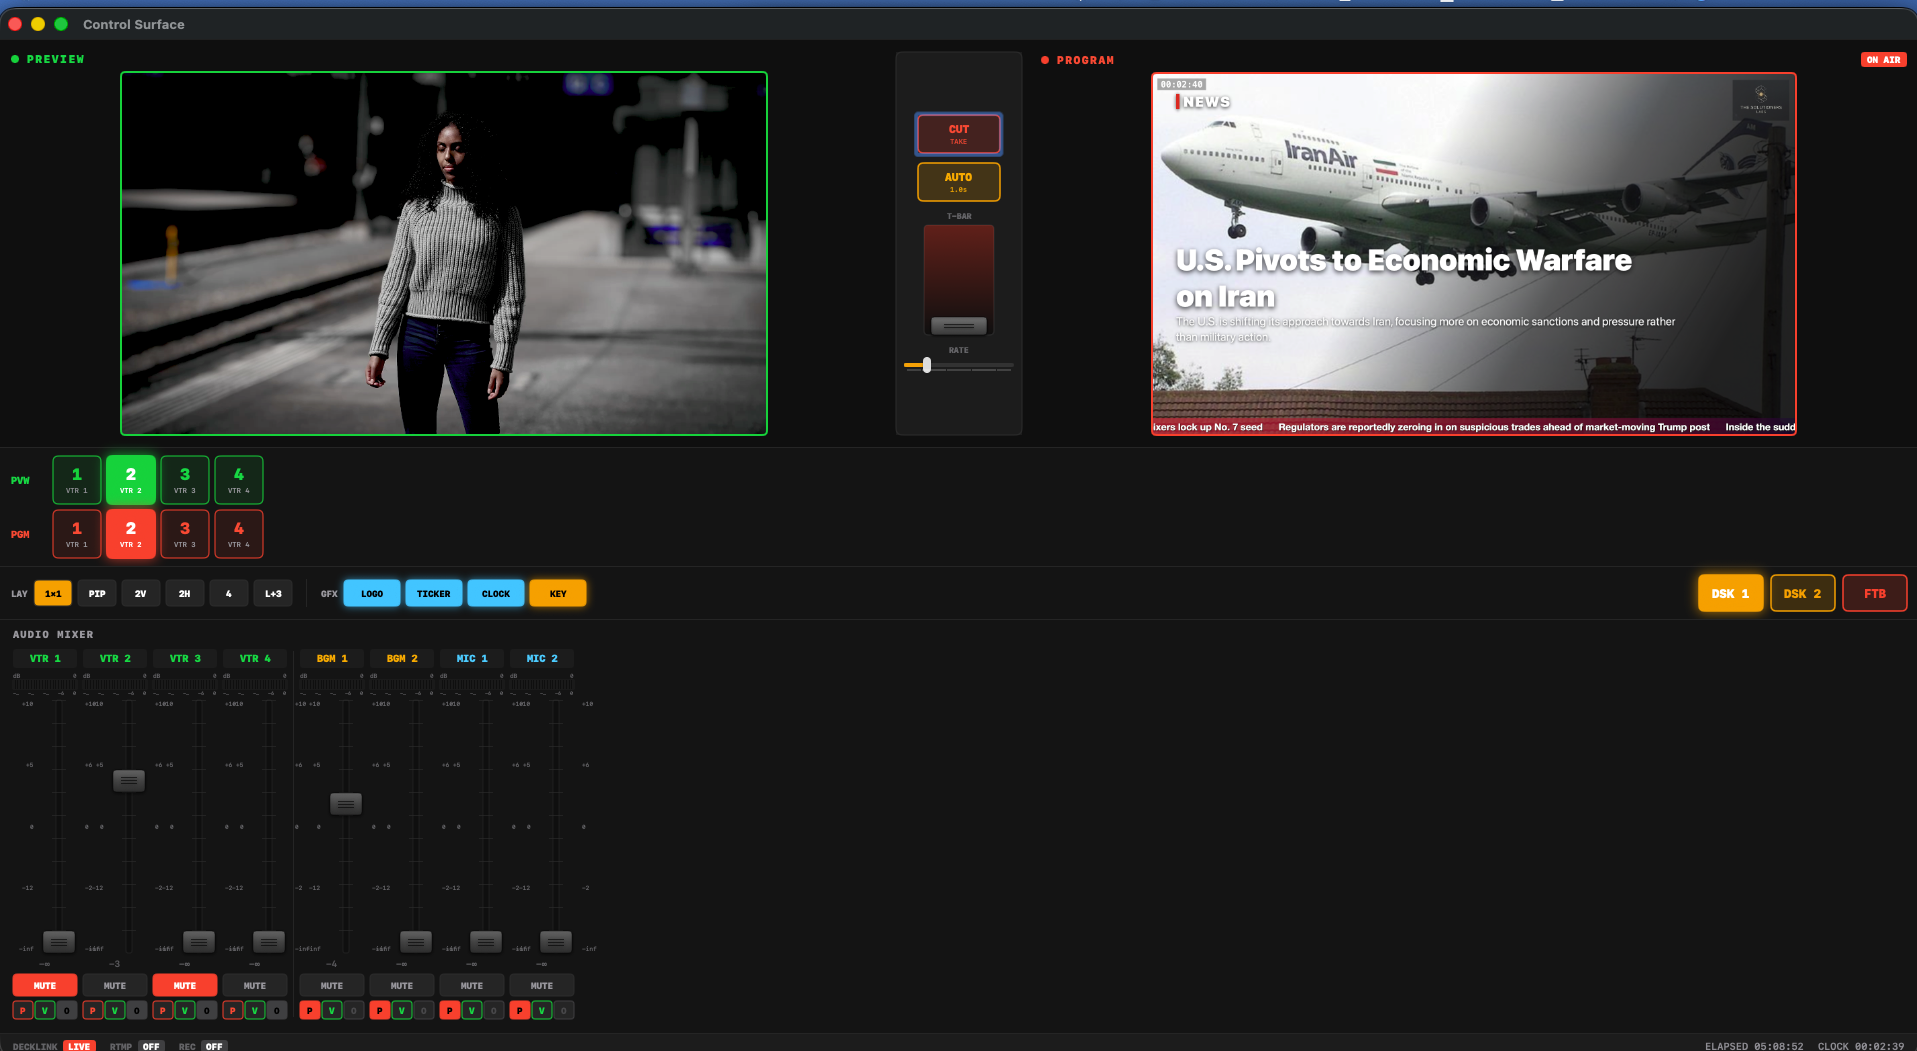Toggle O routing on VTR 1 channel
This screenshot has height=1051, width=1917.
[x=67, y=1010]
